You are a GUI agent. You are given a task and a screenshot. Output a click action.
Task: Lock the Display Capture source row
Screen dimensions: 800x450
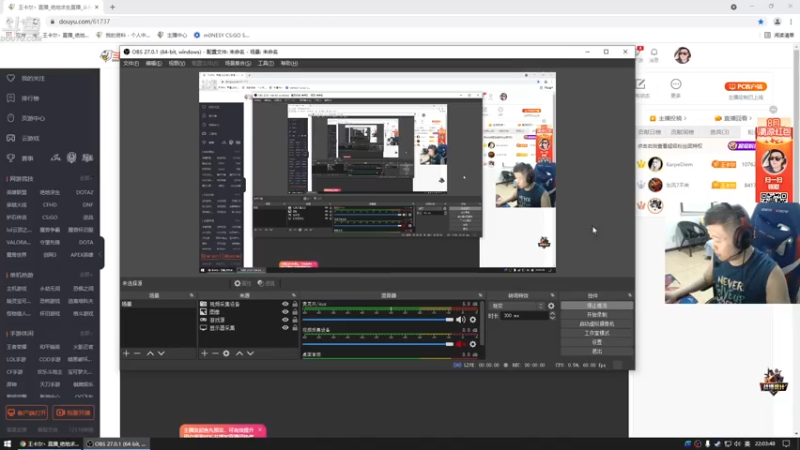[294, 328]
